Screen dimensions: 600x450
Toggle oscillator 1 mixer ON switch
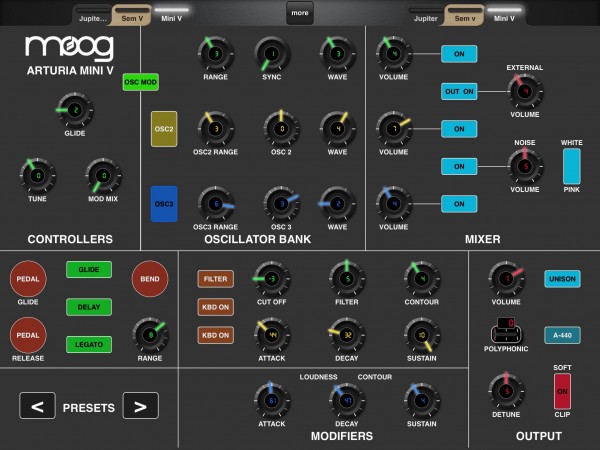[x=459, y=54]
